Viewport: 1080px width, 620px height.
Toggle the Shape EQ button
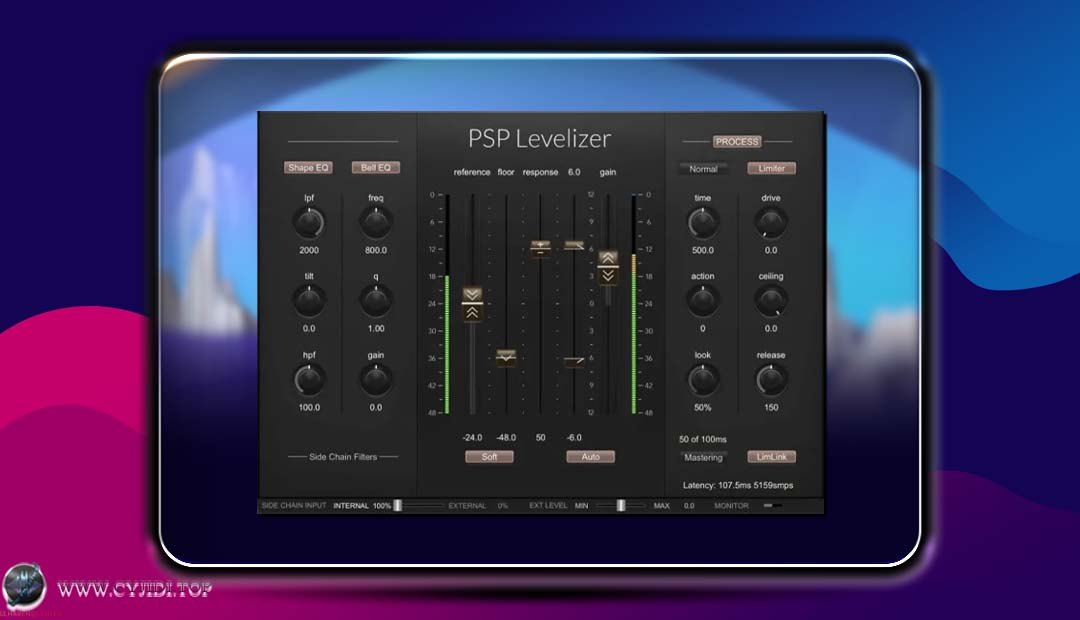308,167
